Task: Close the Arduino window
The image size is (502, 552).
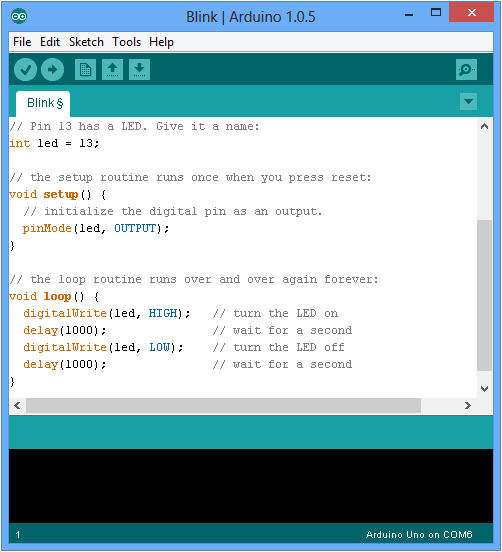Action: point(471,13)
